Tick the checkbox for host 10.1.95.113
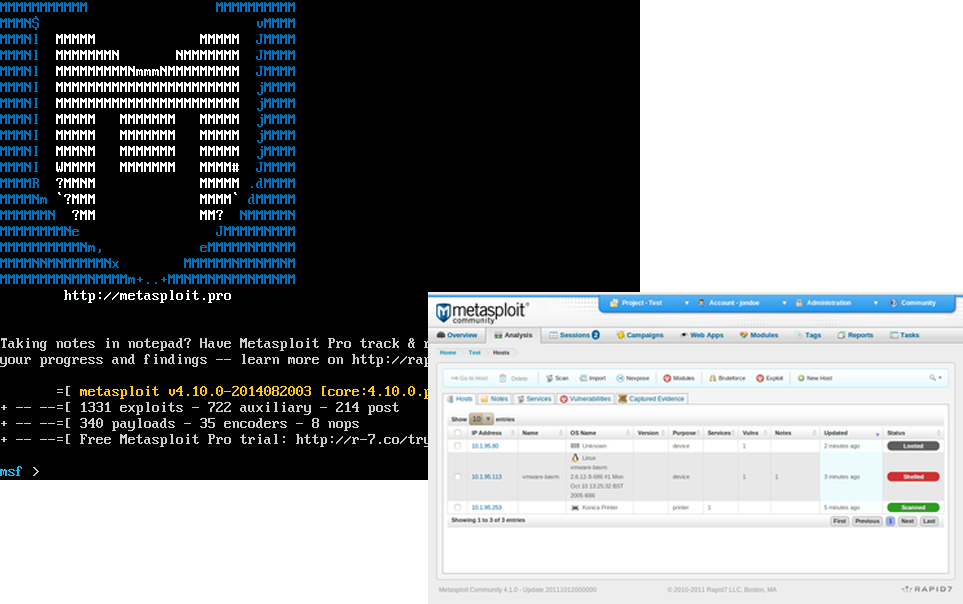The width and height of the screenshot is (963, 604). click(x=458, y=477)
